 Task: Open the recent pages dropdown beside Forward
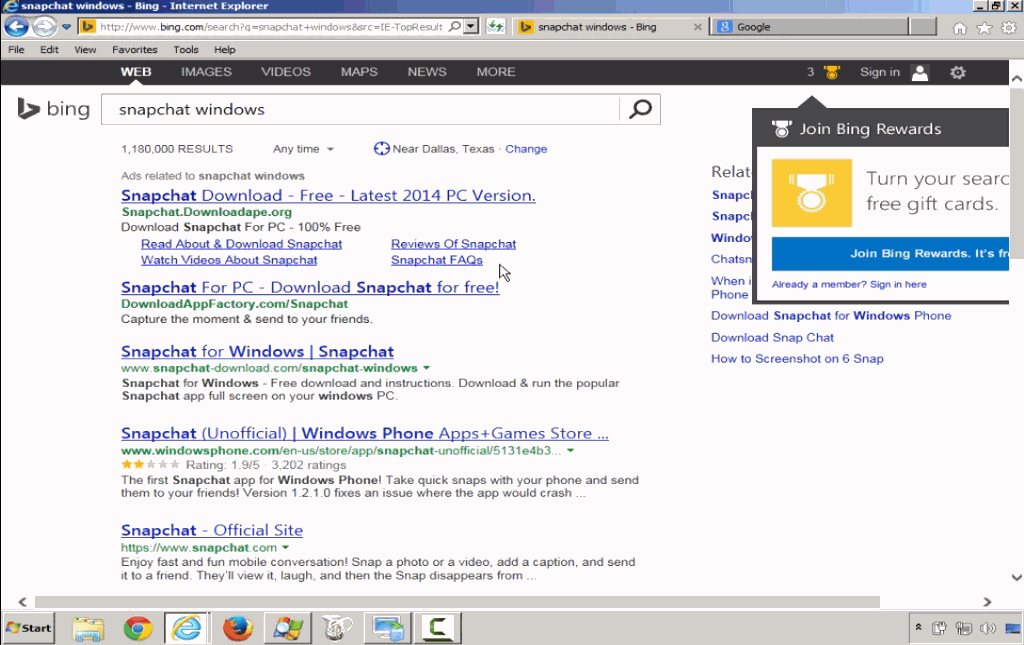coord(66,27)
